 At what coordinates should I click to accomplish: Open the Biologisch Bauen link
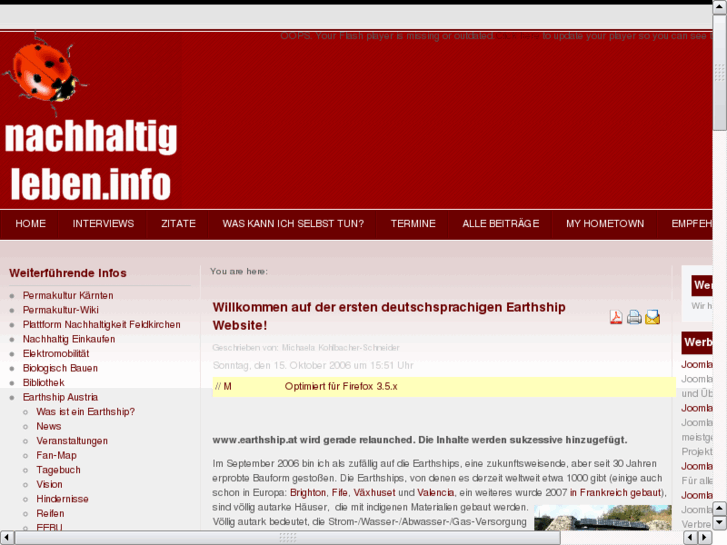pyautogui.click(x=60, y=368)
